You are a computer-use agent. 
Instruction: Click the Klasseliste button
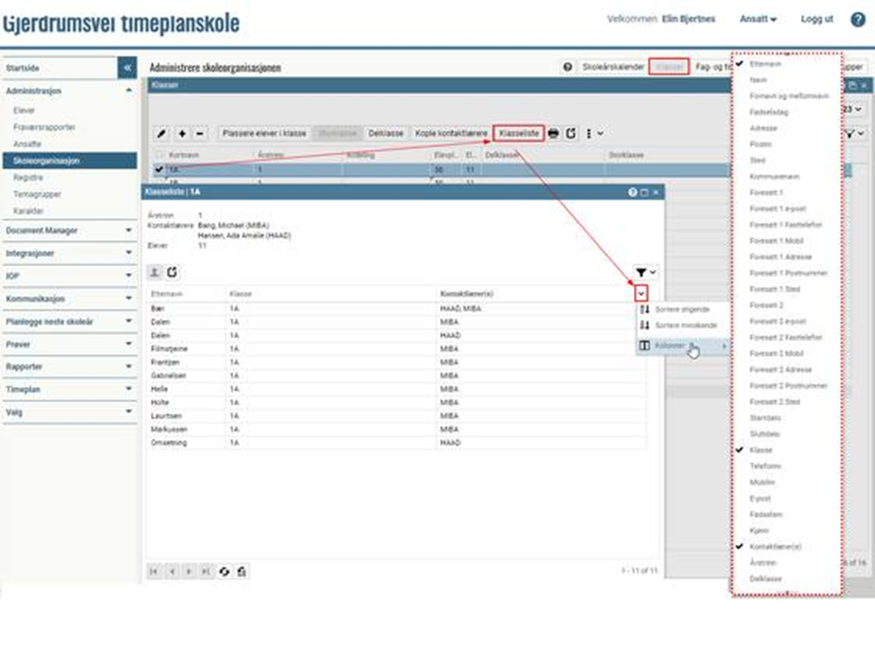[519, 133]
